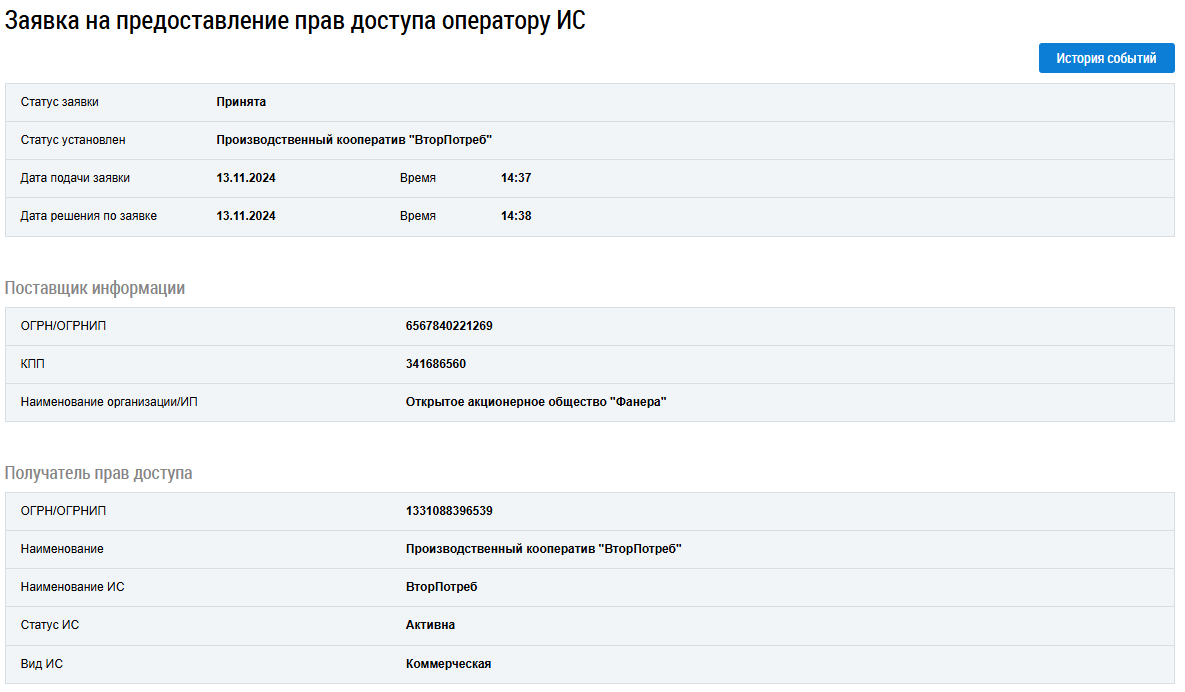The image size is (1185, 692).
Task: Select the supplier OGRN number 6567840221269
Action: click(x=449, y=326)
